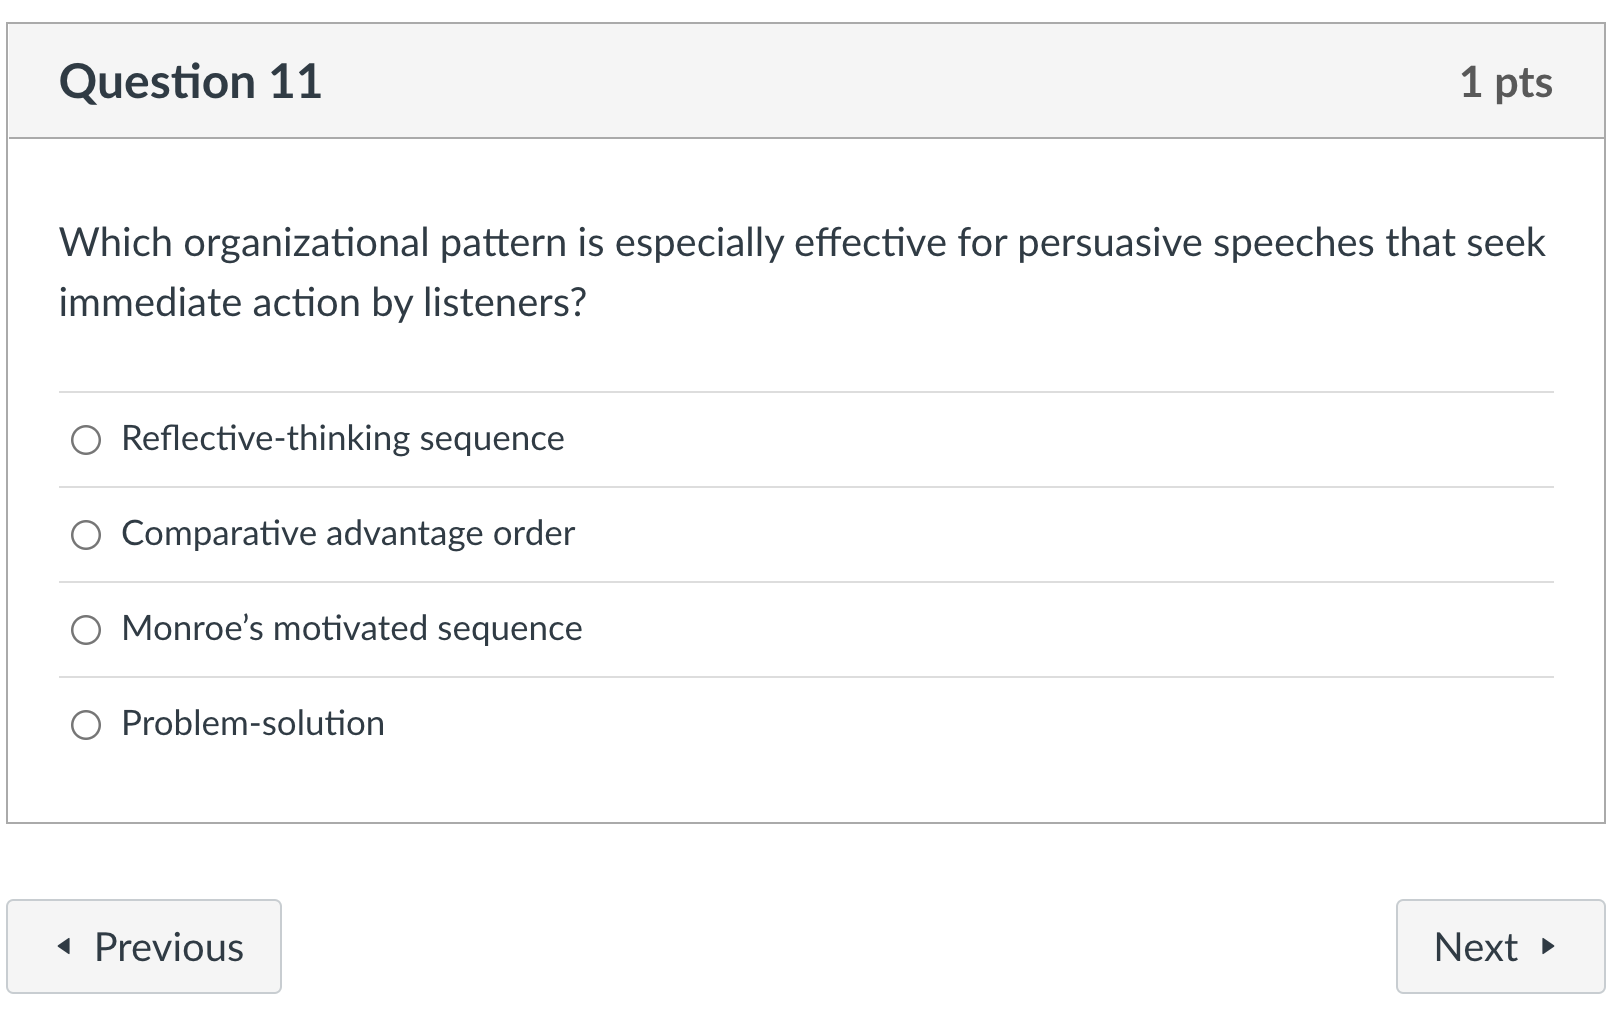Click the Problem-solution answer label

252,723
